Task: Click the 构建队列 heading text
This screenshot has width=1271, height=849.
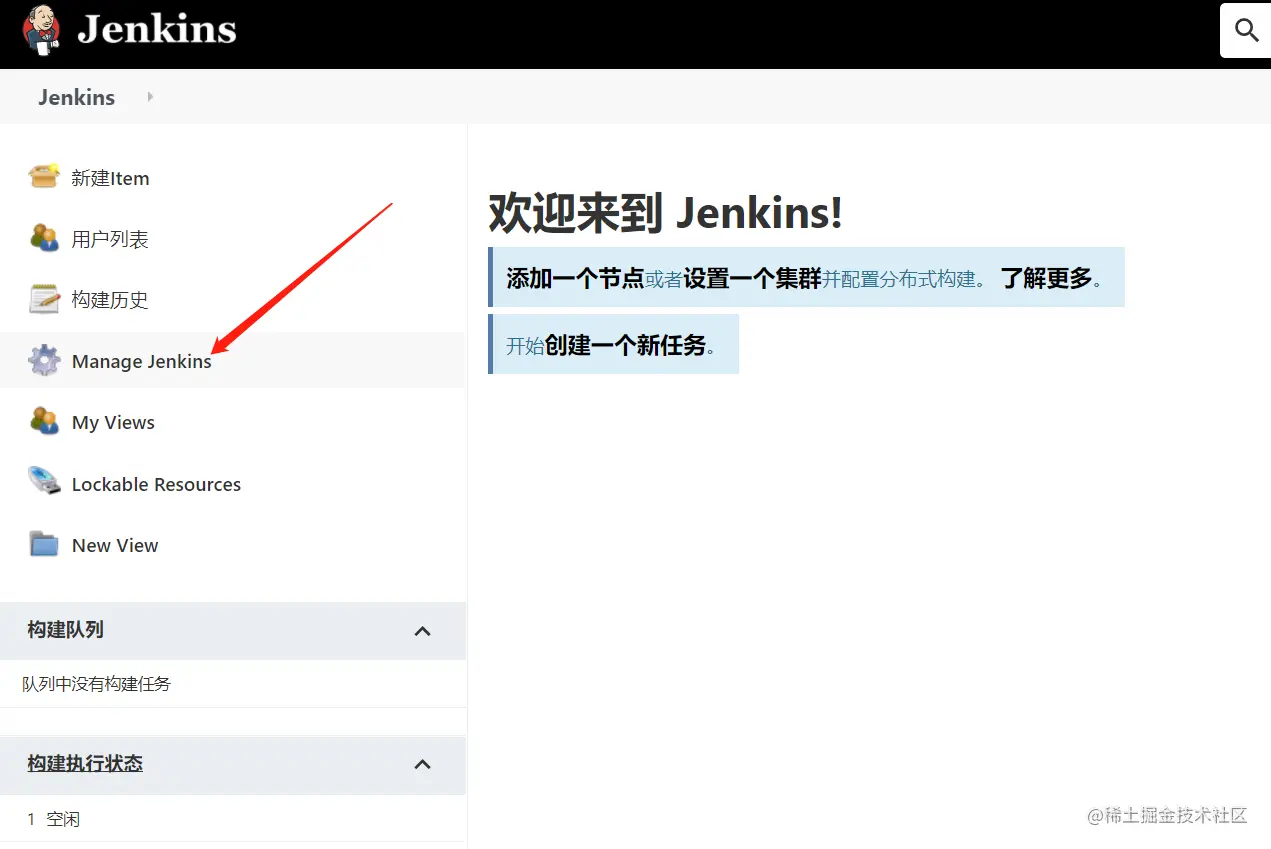Action: [66, 630]
